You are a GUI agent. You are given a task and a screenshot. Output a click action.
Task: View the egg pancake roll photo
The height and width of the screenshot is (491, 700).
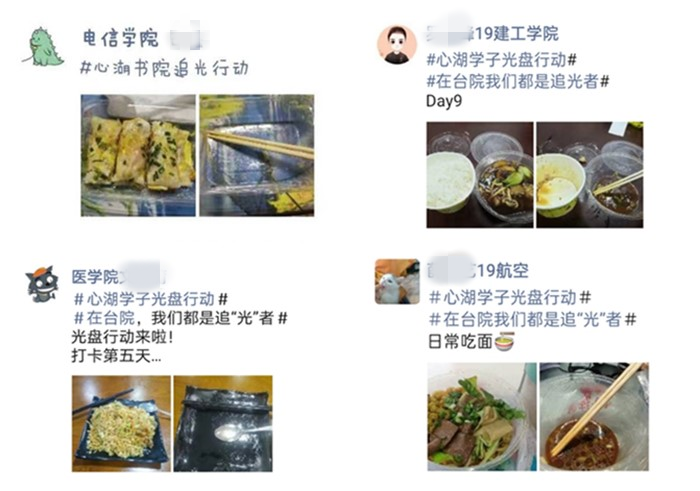coord(138,155)
